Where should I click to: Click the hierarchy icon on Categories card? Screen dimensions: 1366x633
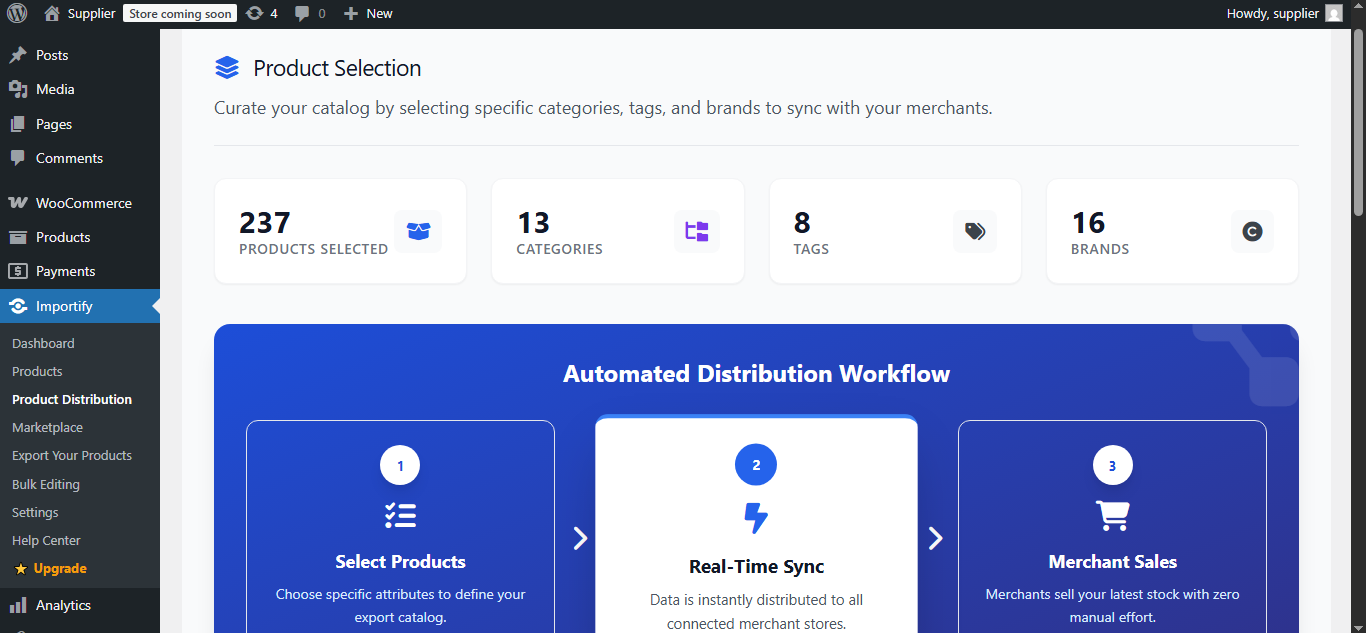point(697,231)
